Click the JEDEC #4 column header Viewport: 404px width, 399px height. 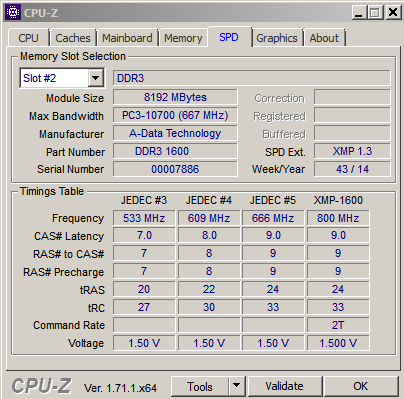pos(209,200)
